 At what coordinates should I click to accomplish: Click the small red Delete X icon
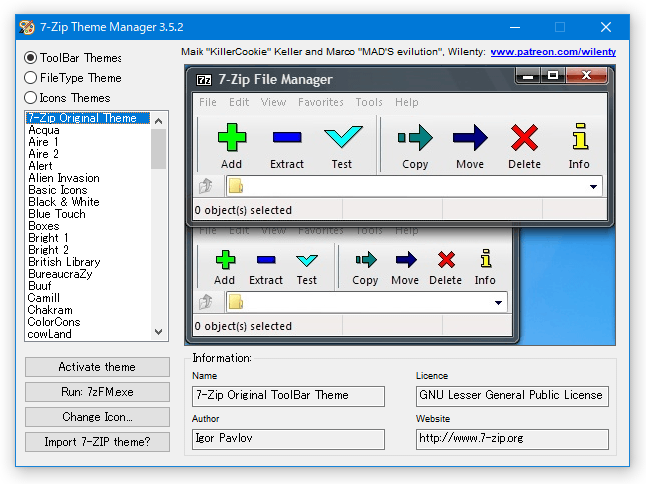click(446, 260)
